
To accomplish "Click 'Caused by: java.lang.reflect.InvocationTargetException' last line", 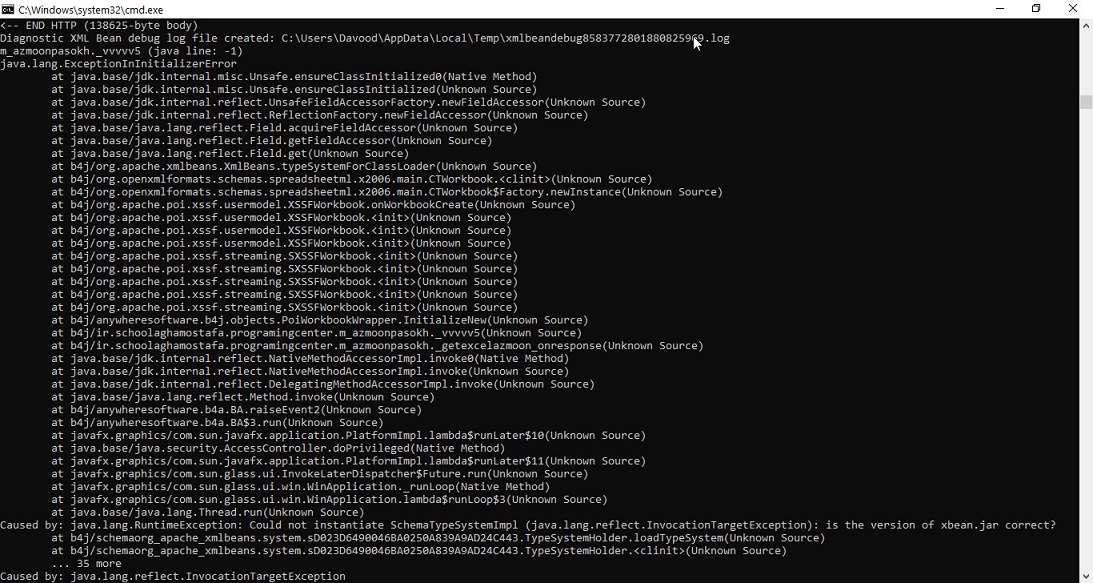I will [x=173, y=577].
